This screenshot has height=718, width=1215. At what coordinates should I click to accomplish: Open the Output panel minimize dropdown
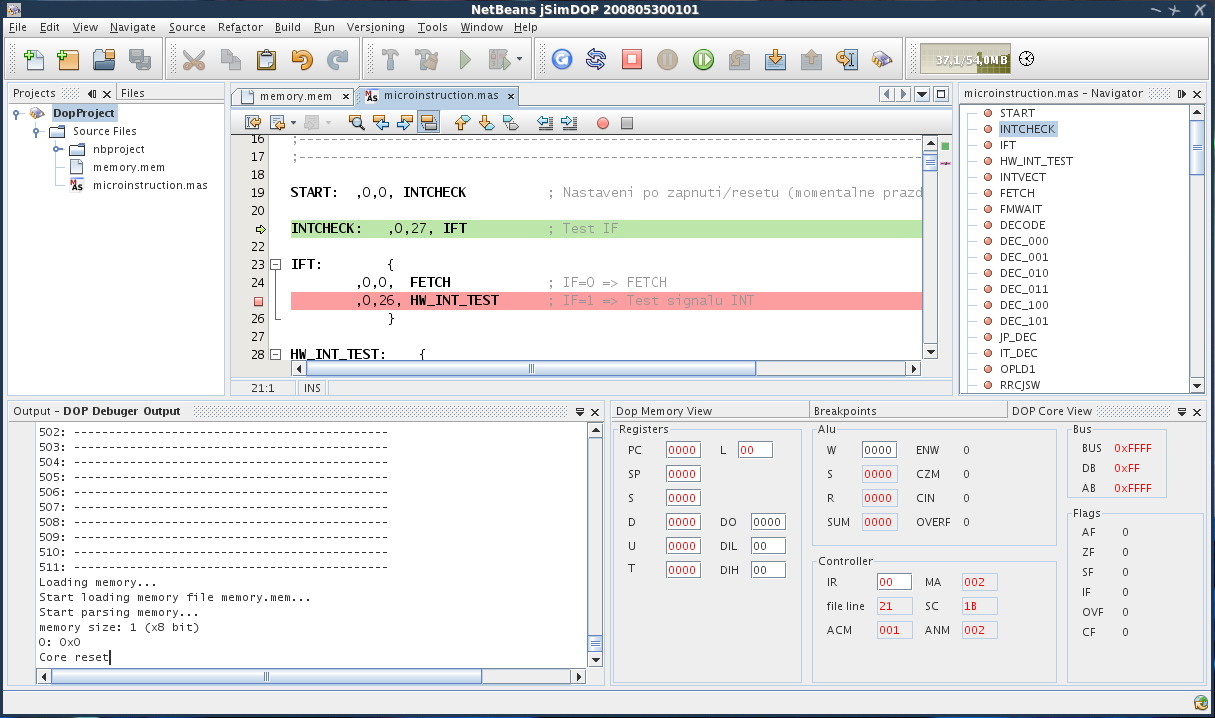tap(580, 412)
